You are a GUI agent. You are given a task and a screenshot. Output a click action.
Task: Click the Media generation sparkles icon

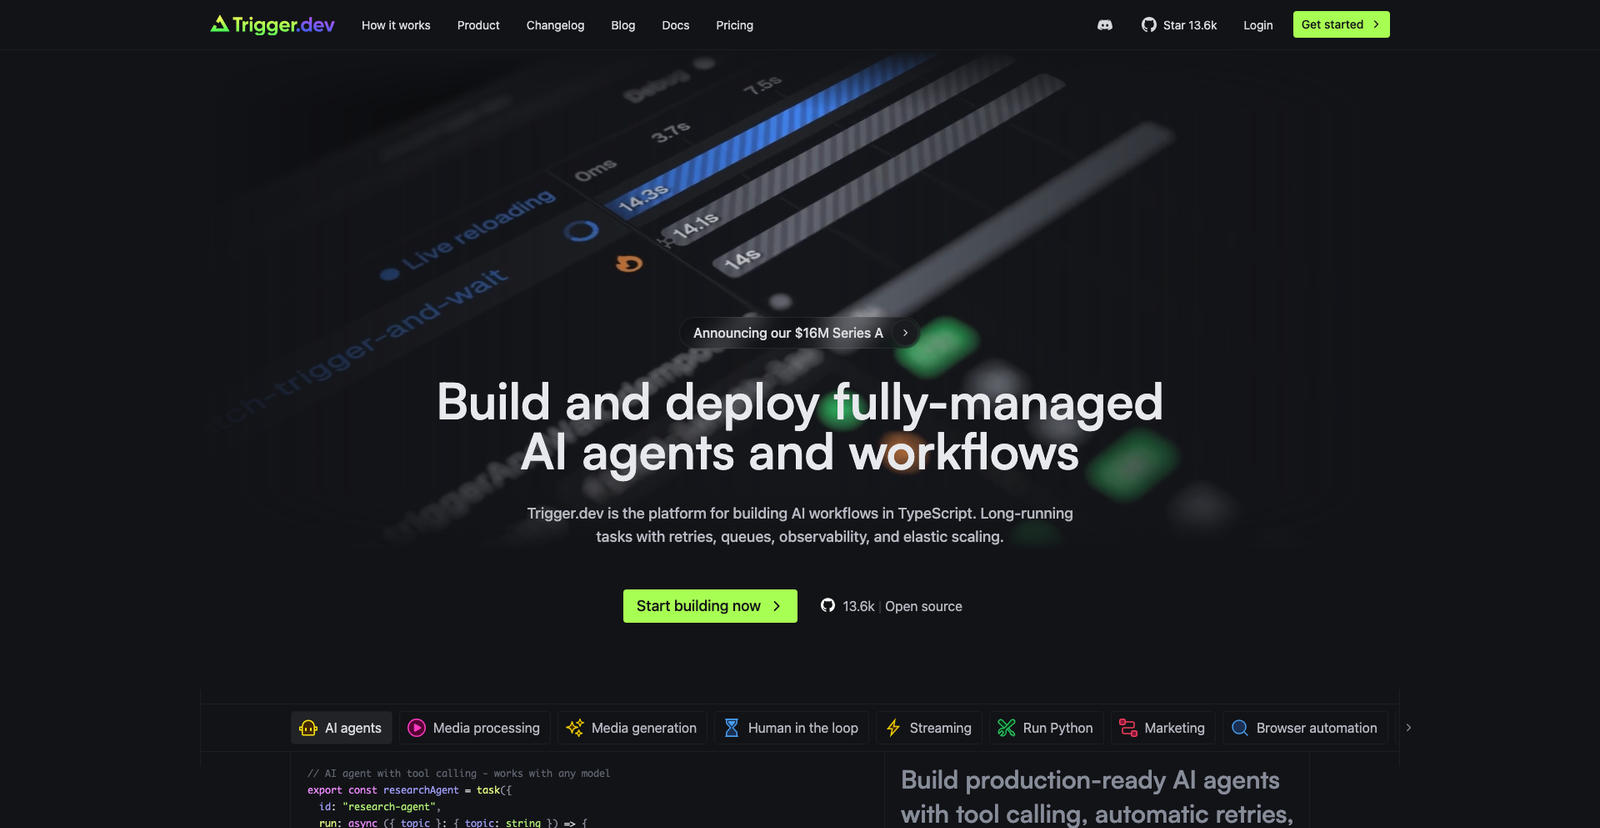[x=575, y=728]
